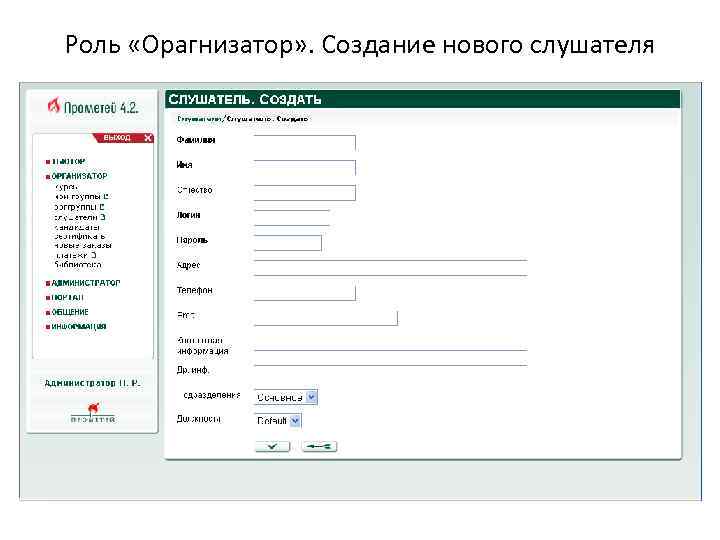The width and height of the screenshot is (720, 540).
Task: Click the Прометей 4.2 flame logo
Action: (93, 107)
